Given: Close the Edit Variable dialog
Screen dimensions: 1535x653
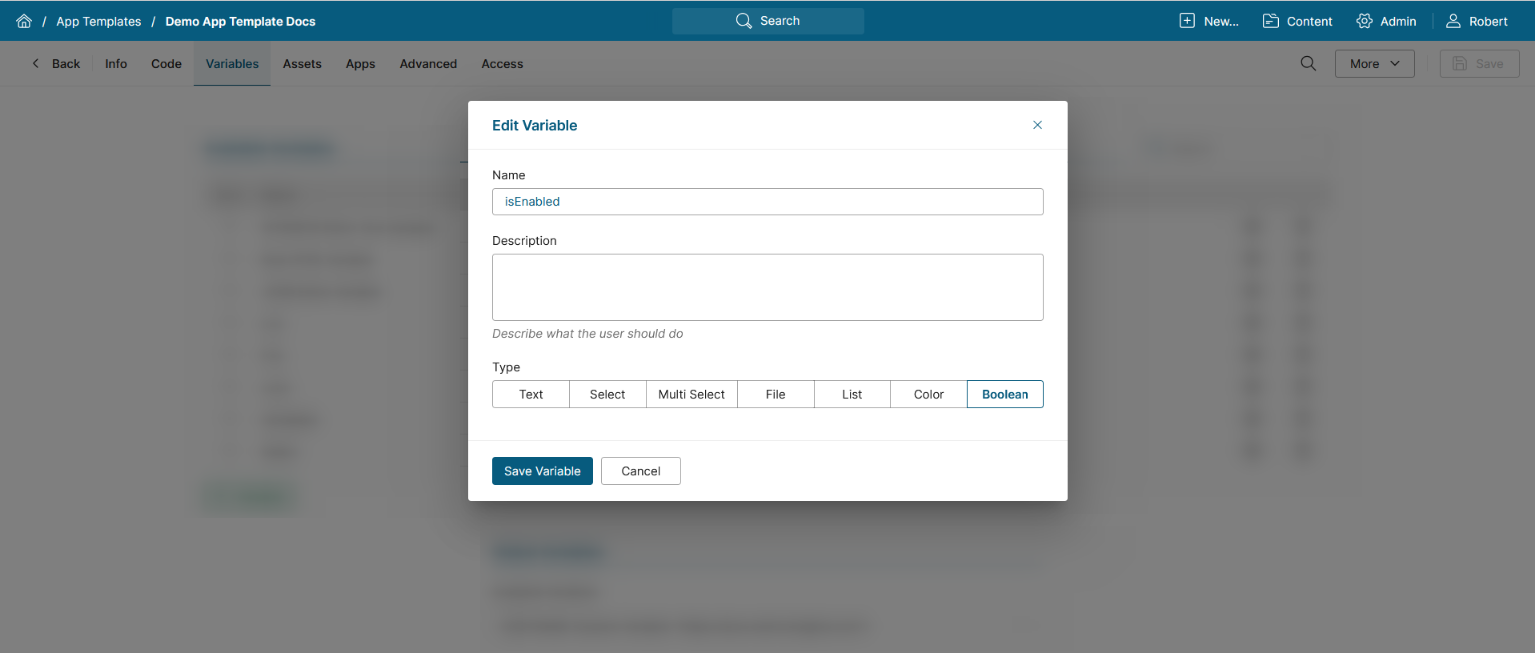Looking at the screenshot, I should tap(1037, 125).
